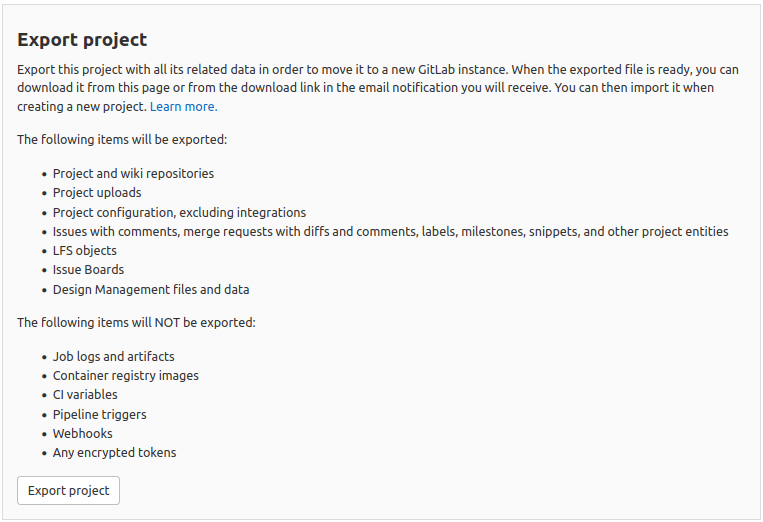Click 'The following items will be exported' text
This screenshot has width=763, height=522.
point(122,140)
